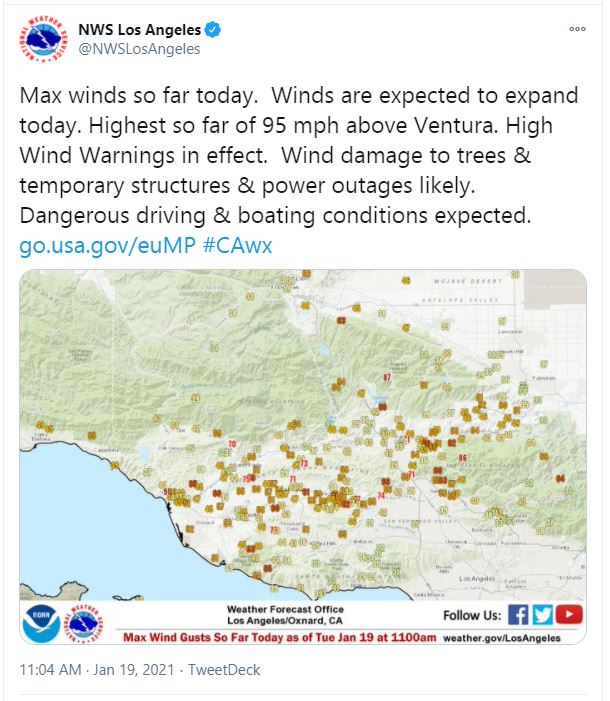Click the 11:04 AM · Jan 19, 2021 timestamp
This screenshot has width=610, height=701.
tap(97, 670)
